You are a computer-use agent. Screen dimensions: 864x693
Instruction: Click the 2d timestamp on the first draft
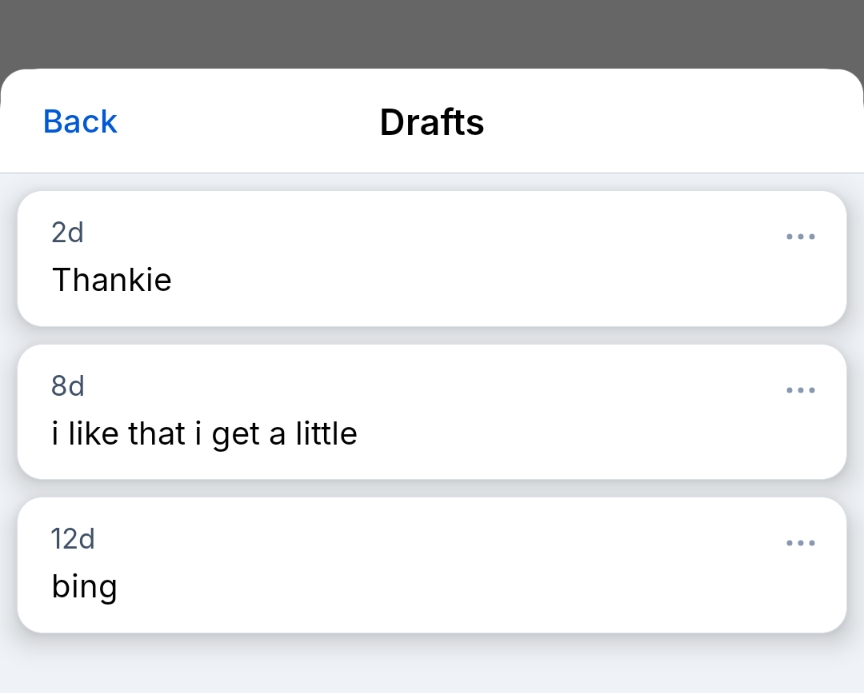point(67,233)
